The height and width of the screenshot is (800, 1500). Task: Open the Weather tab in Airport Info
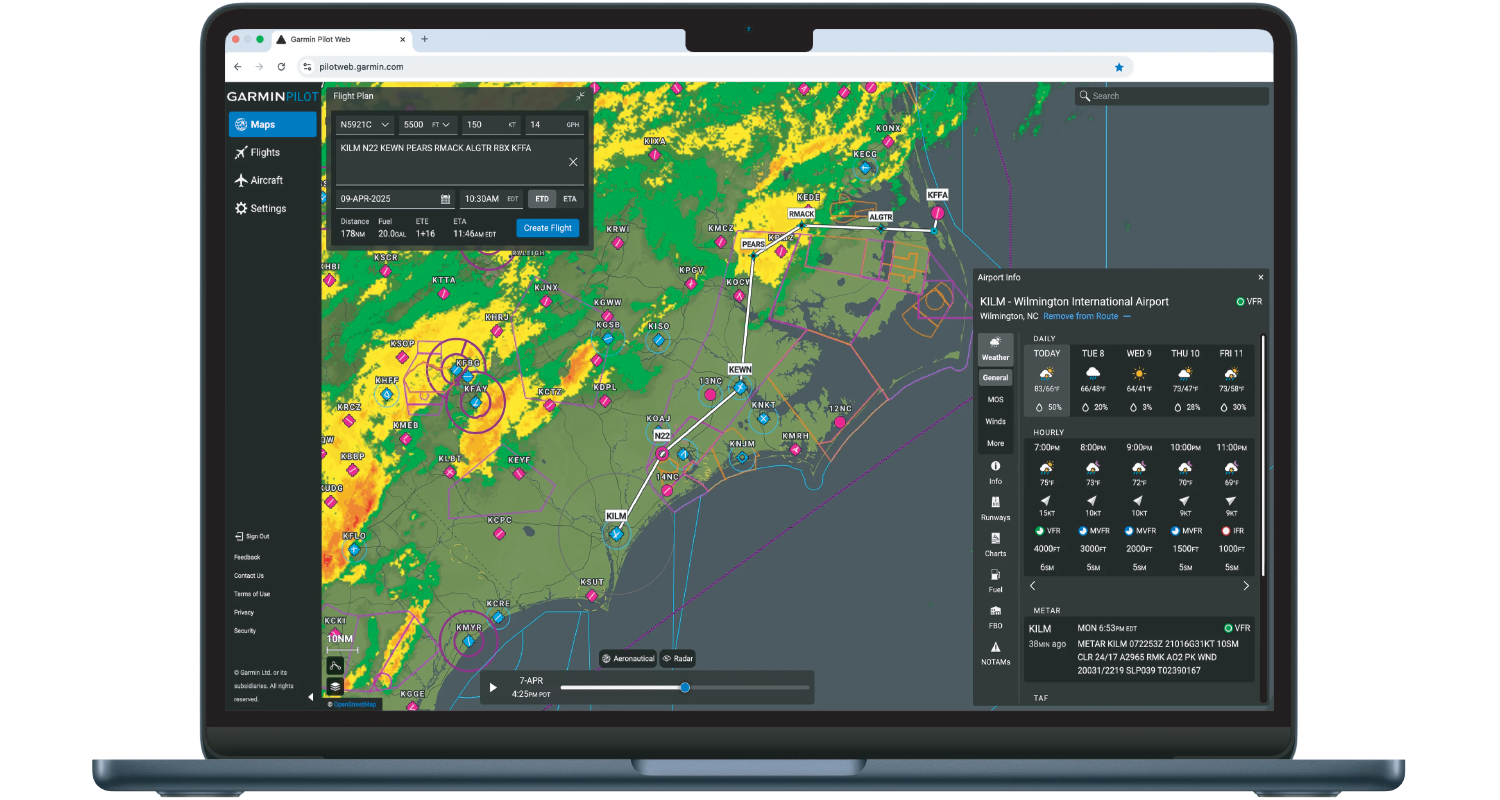[x=995, y=349]
